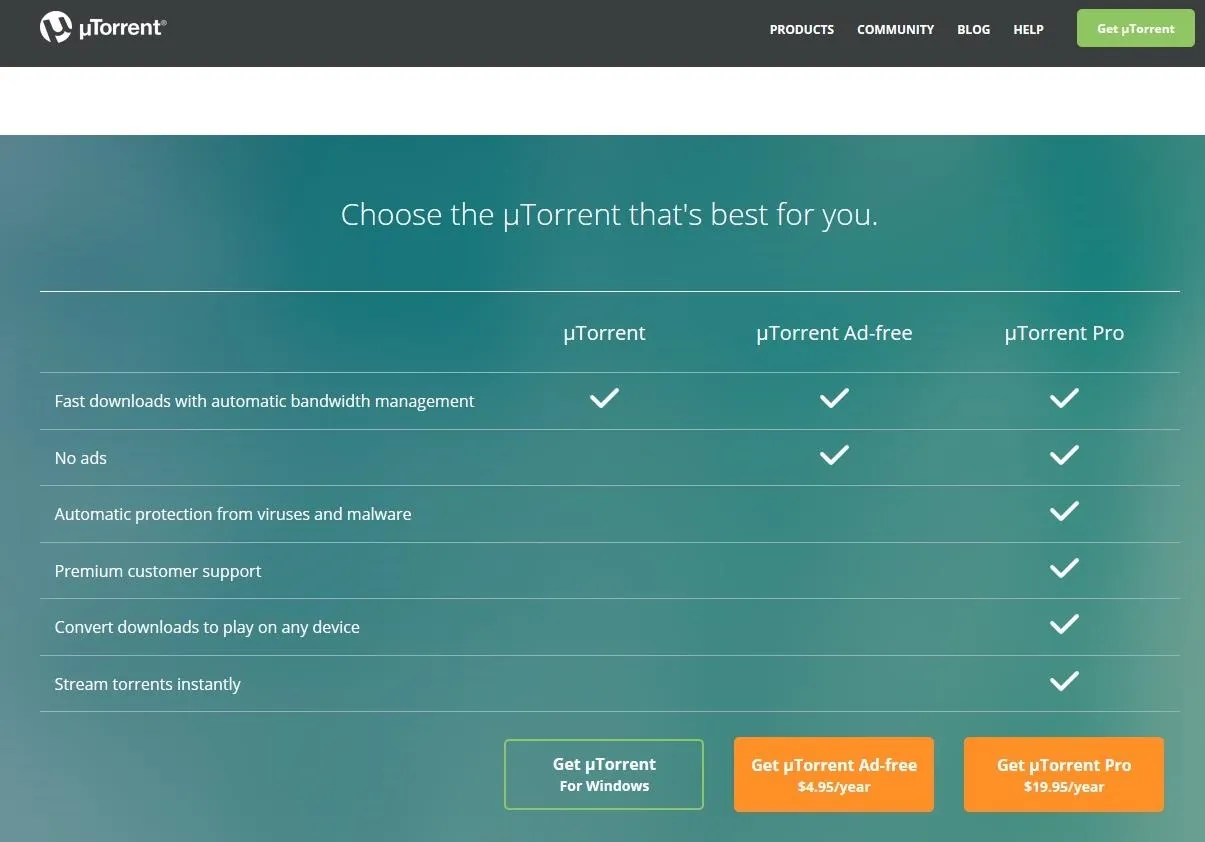Click Fast downloads checkmark under Pro column
The height and width of the screenshot is (842, 1205).
tap(1064, 398)
